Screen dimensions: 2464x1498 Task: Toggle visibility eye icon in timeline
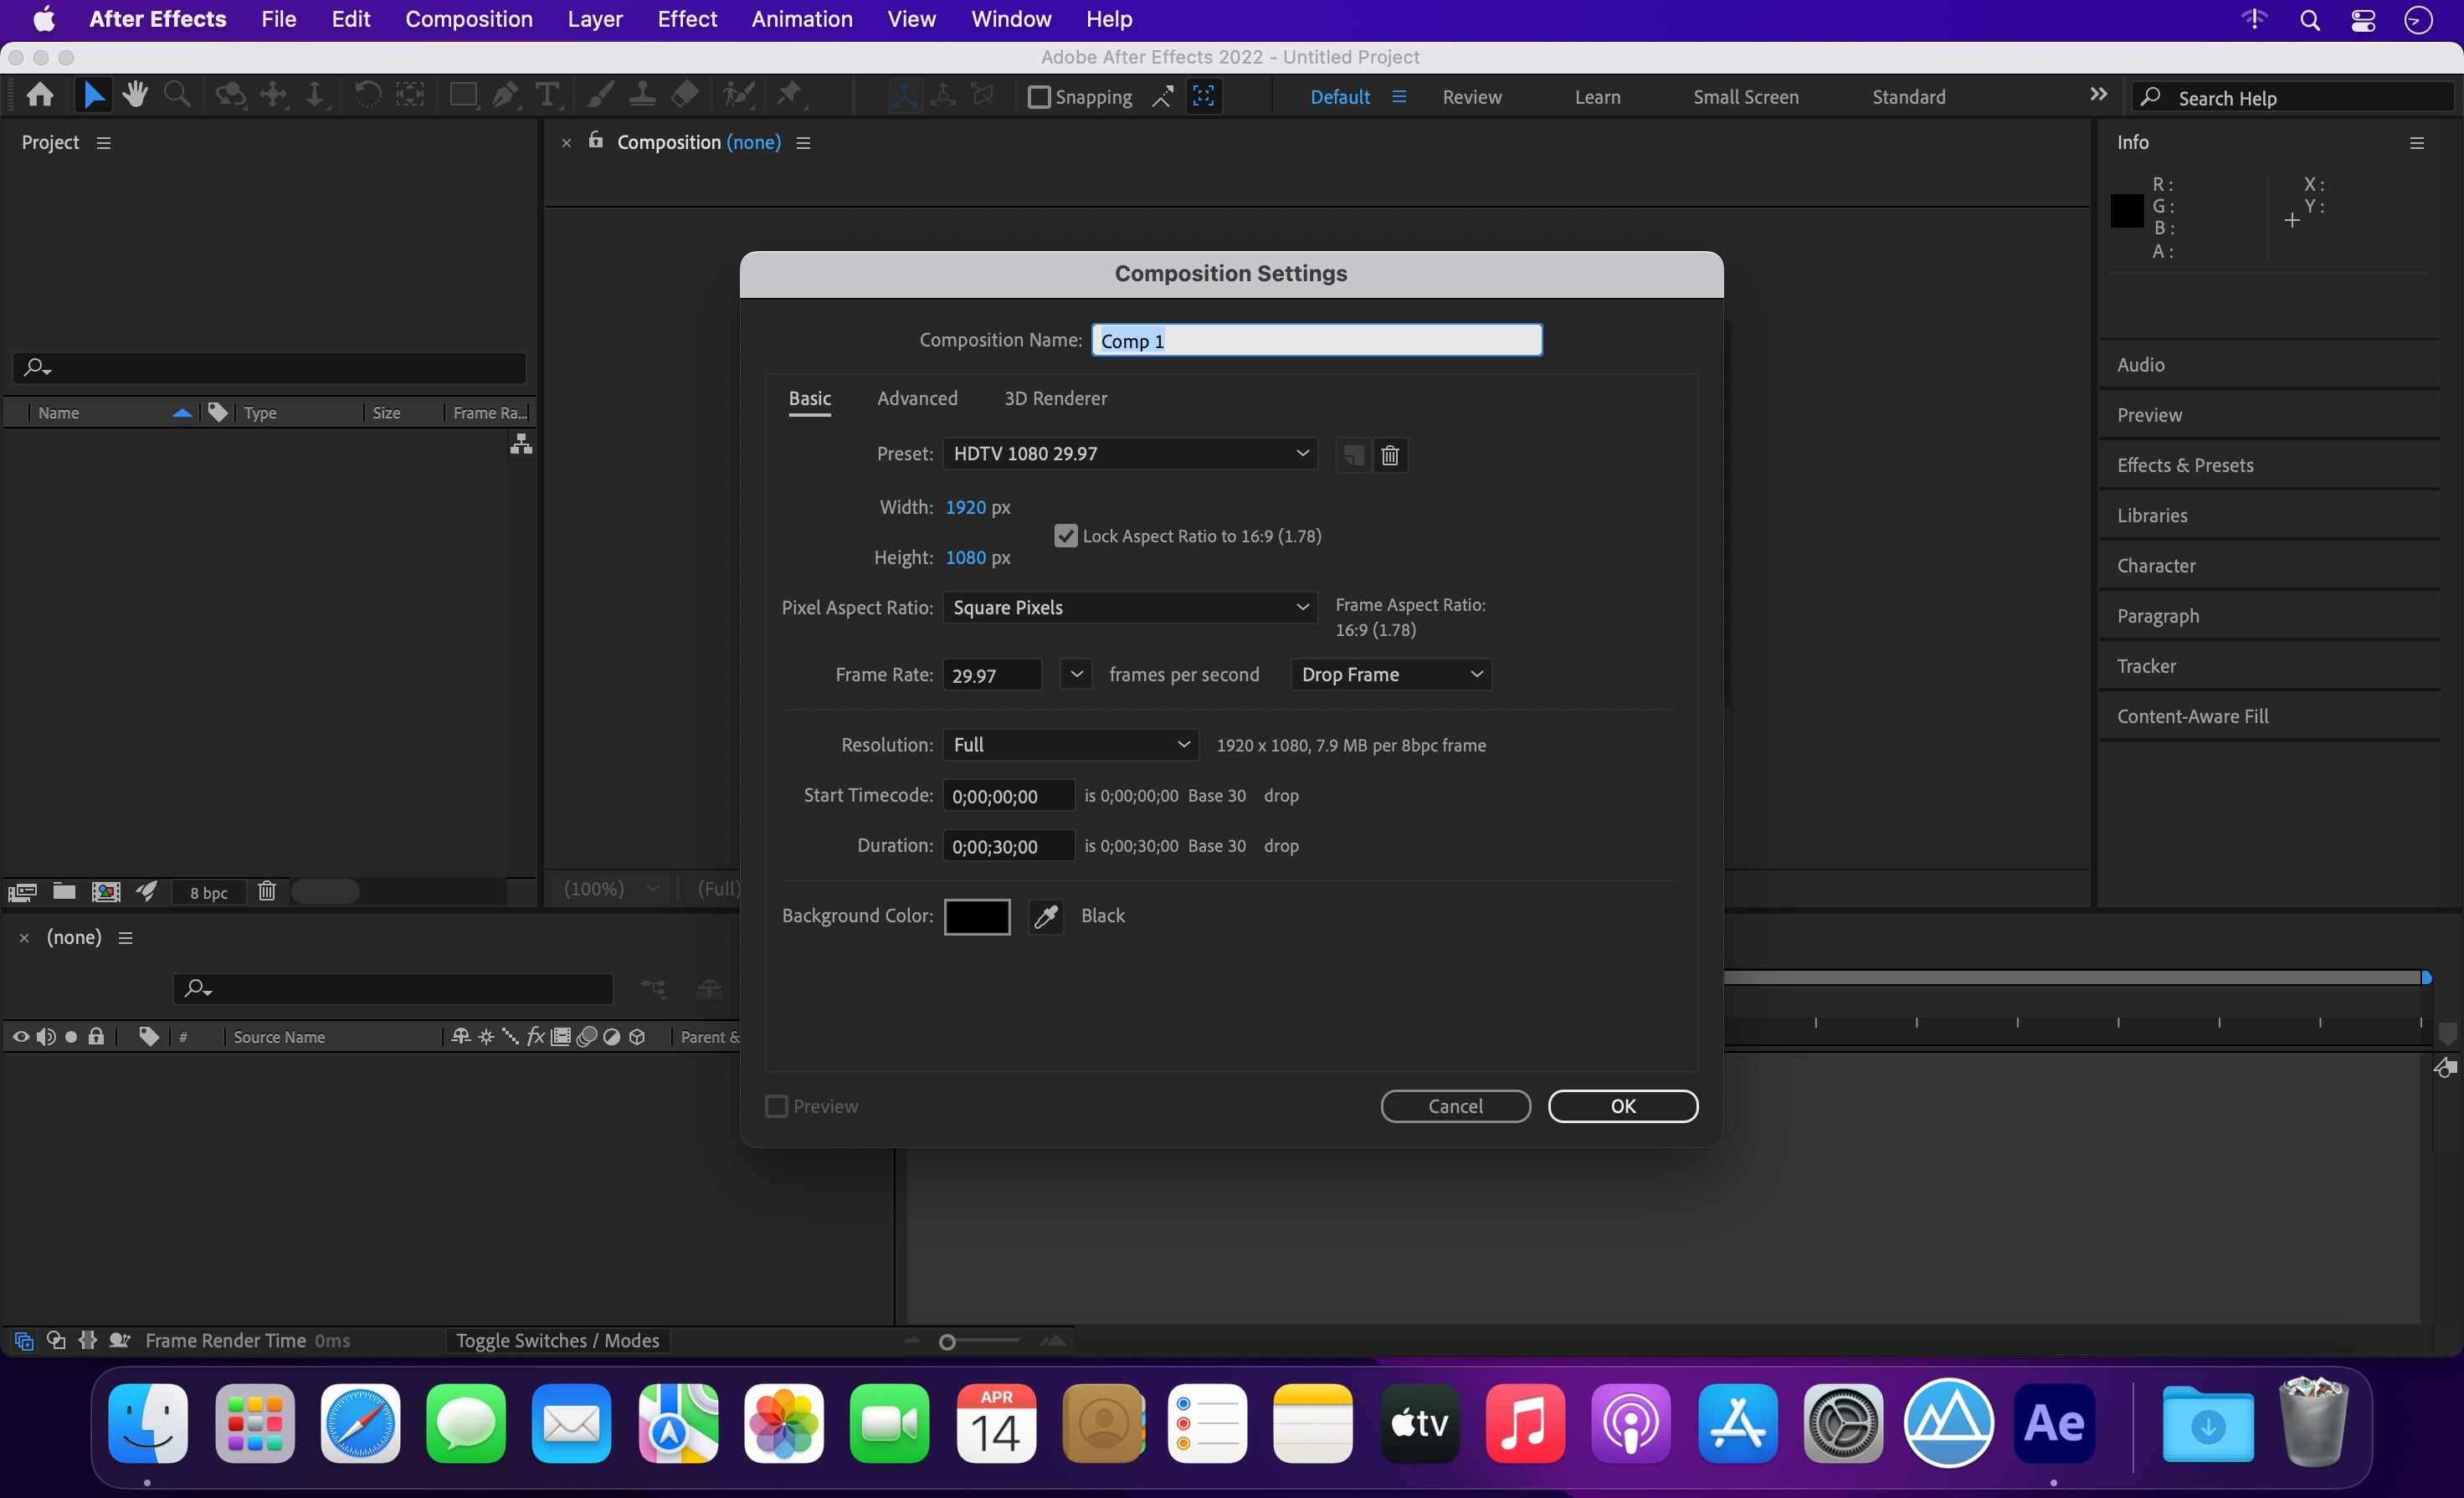(x=19, y=1035)
